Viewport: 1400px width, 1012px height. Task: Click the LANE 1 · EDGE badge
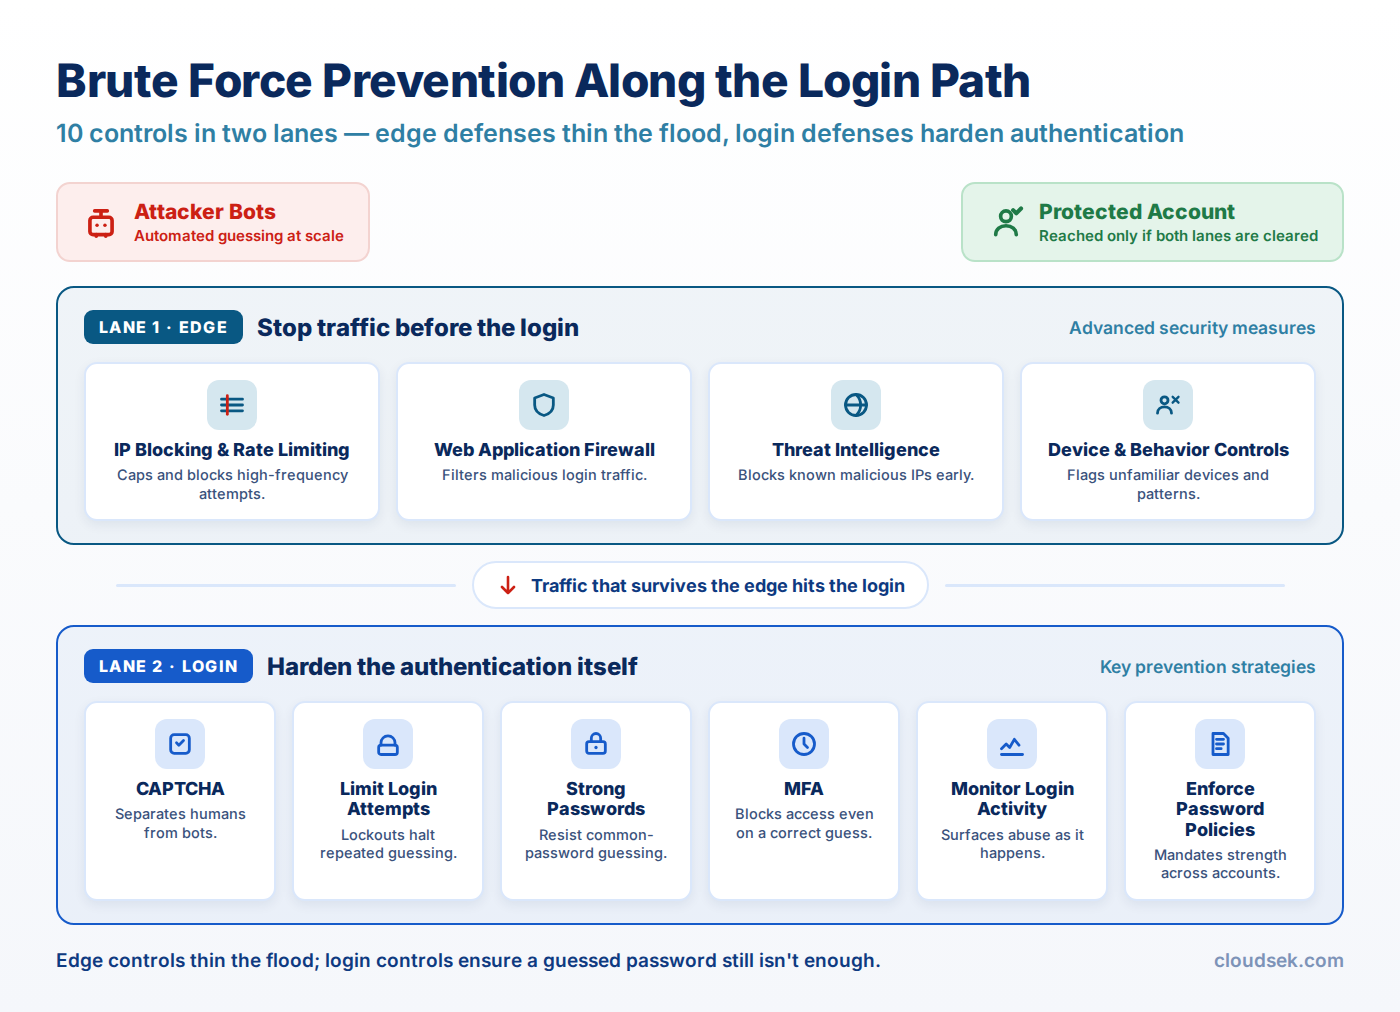163,327
